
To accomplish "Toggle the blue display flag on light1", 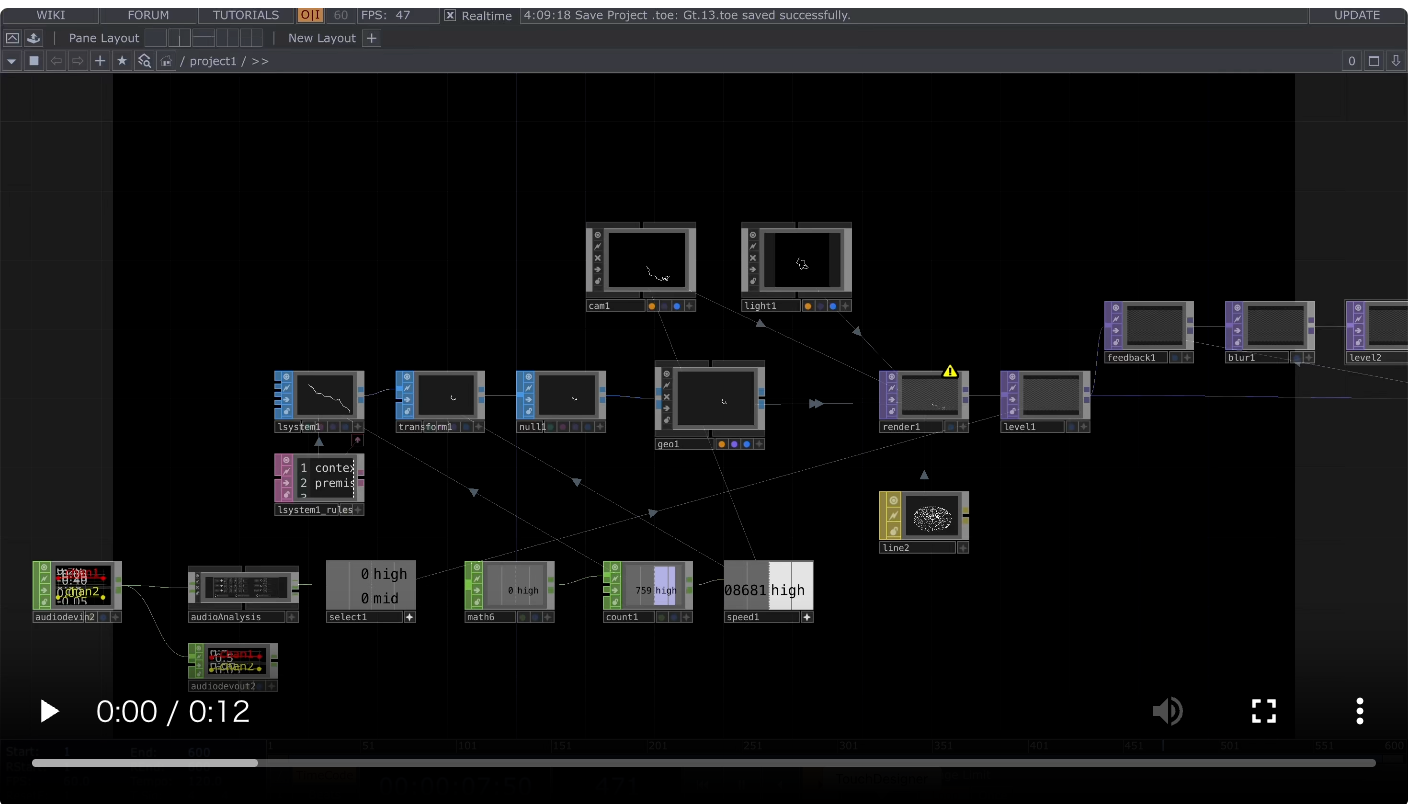I will [833, 306].
